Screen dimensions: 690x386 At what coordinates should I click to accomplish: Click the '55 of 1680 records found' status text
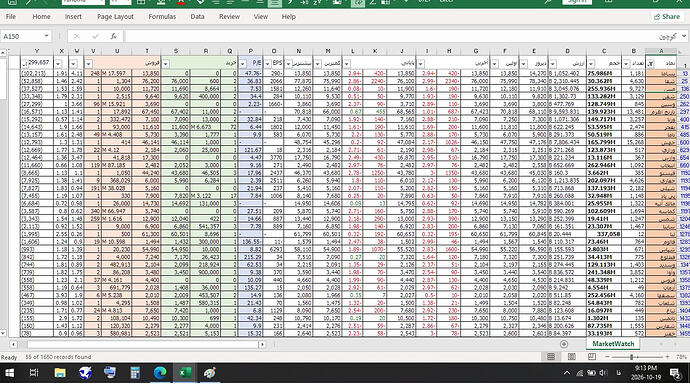click(x=59, y=357)
